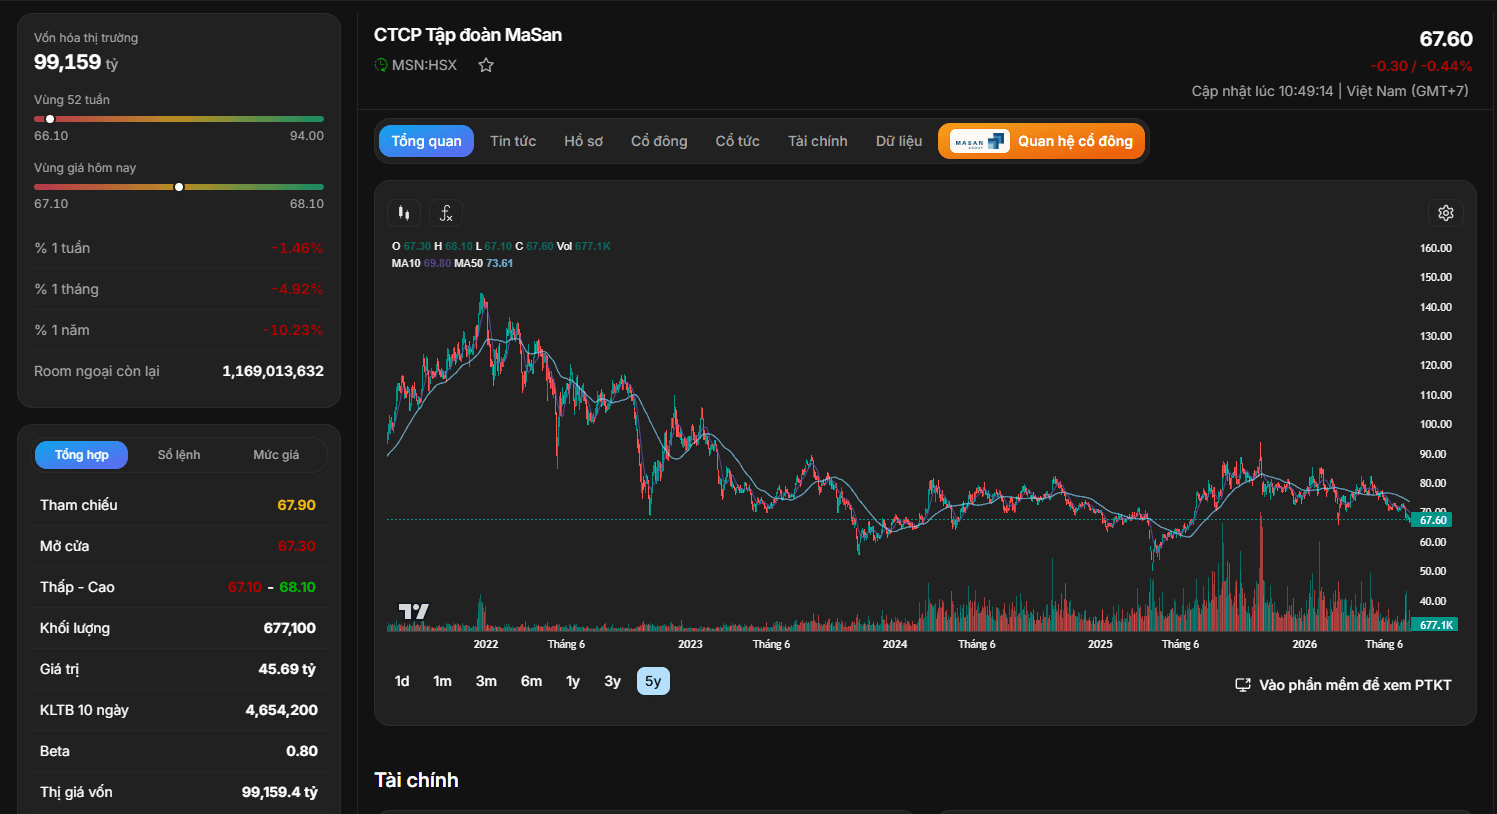Switch the order panel to Mức giá
The width and height of the screenshot is (1497, 814).
276,455
